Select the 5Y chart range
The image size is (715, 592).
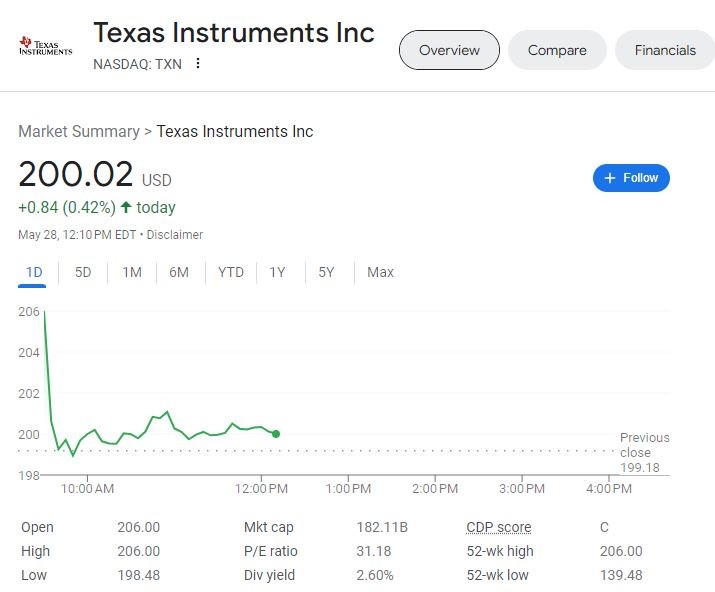coord(326,272)
